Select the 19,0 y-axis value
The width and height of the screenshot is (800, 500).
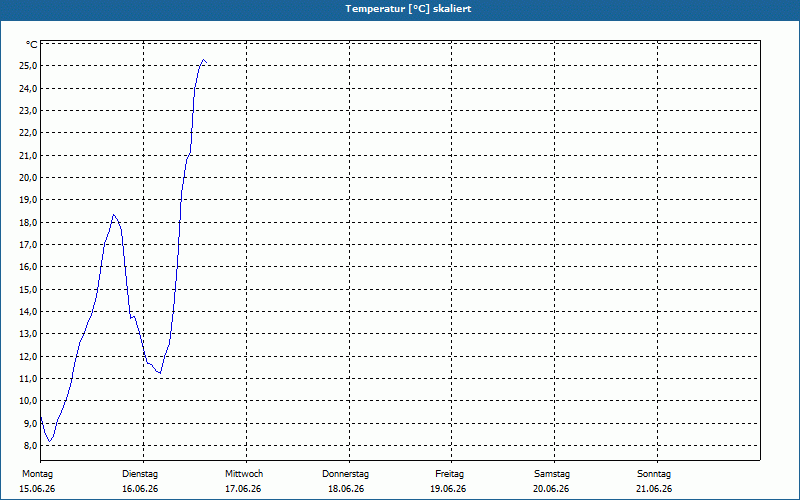(29, 199)
